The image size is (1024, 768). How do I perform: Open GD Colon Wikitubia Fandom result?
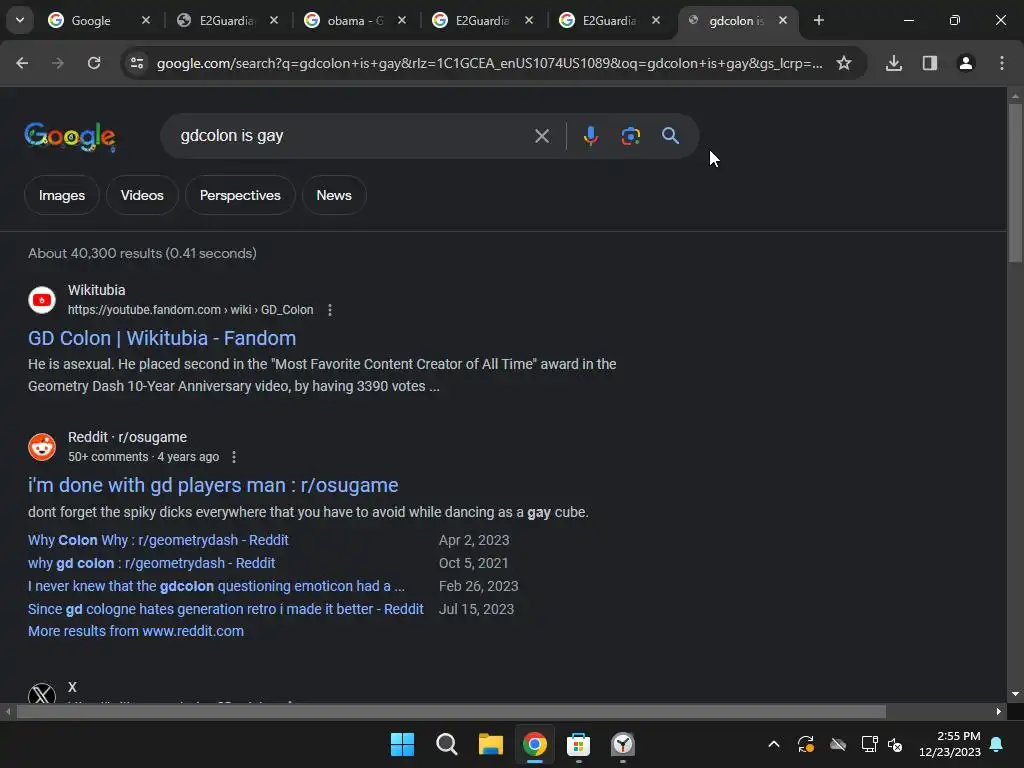point(162,338)
